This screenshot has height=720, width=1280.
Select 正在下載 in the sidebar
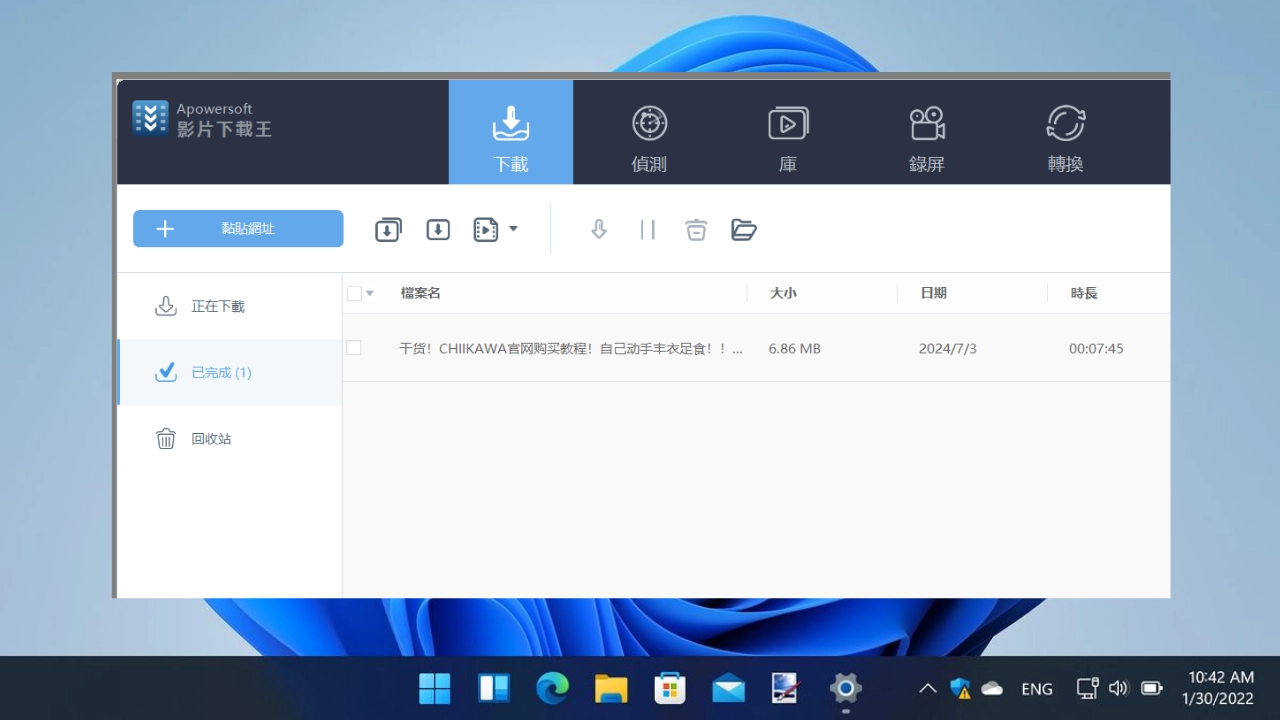(230, 306)
